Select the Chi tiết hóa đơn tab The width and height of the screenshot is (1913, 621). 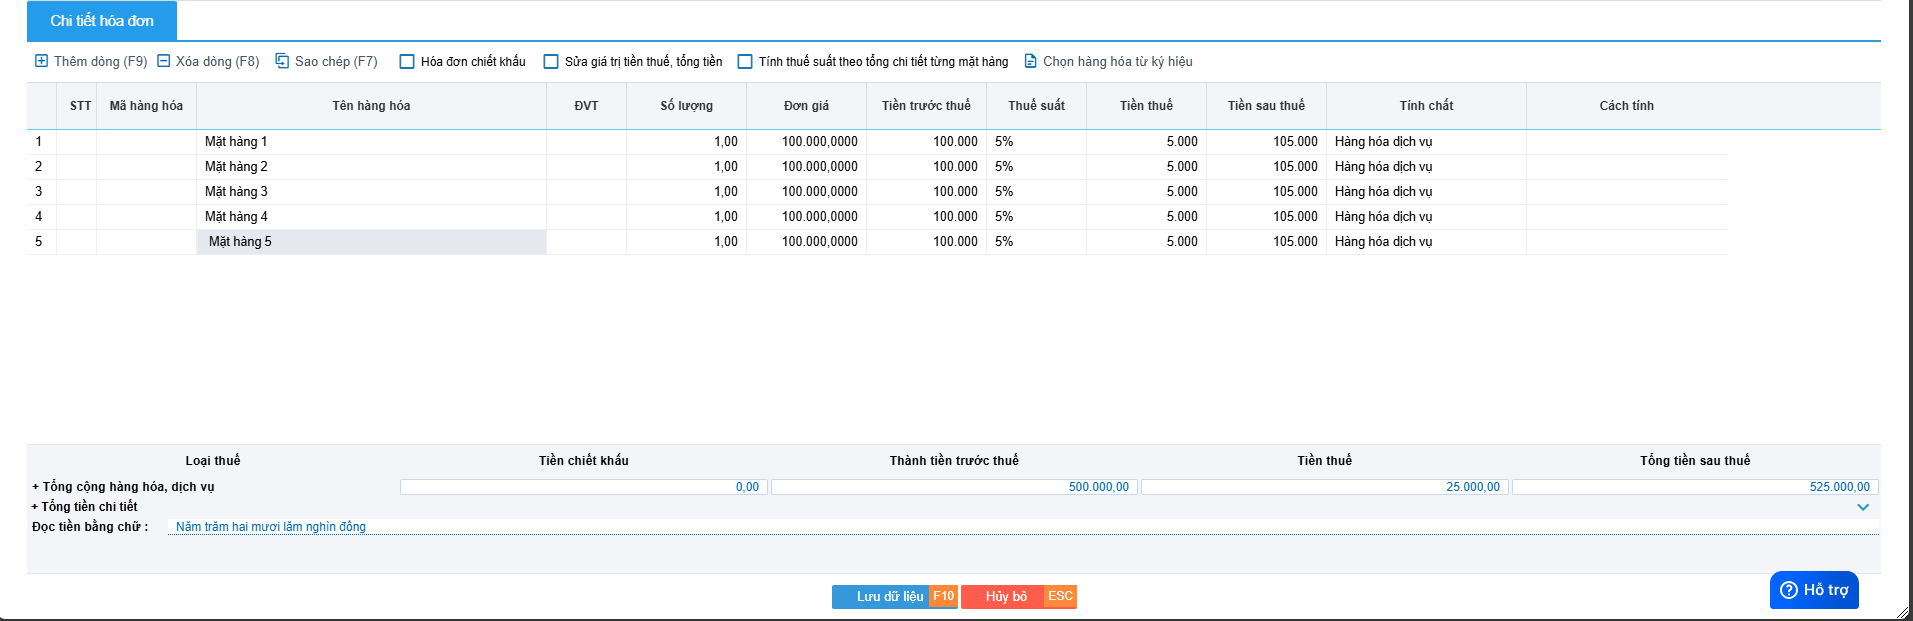tap(102, 21)
